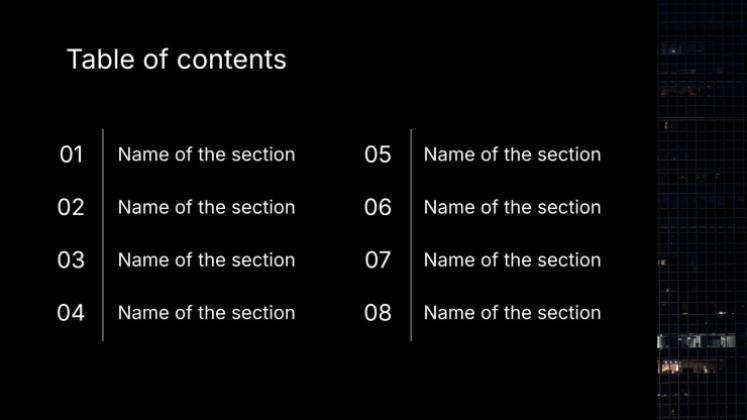Select the number 01

(x=71, y=155)
